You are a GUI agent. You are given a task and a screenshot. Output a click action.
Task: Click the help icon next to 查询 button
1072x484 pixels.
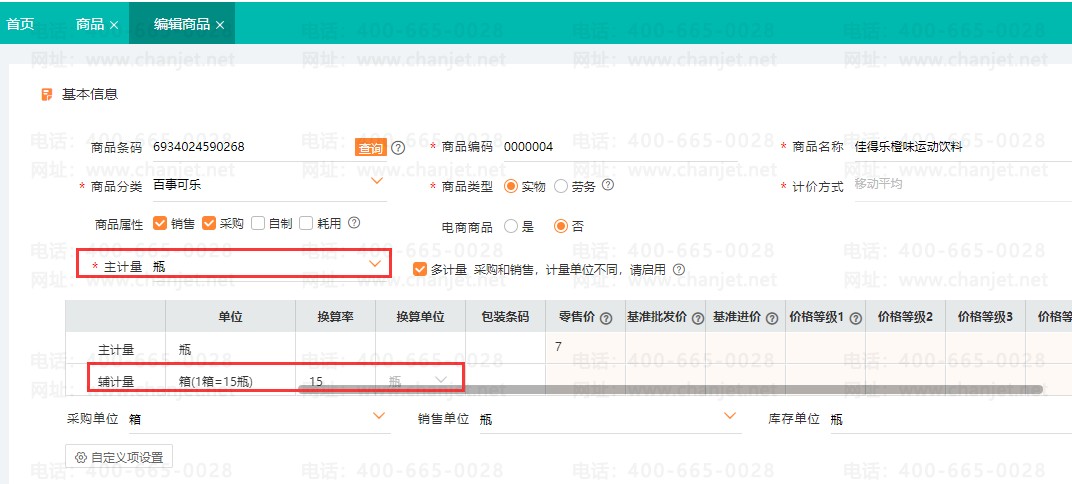point(398,148)
